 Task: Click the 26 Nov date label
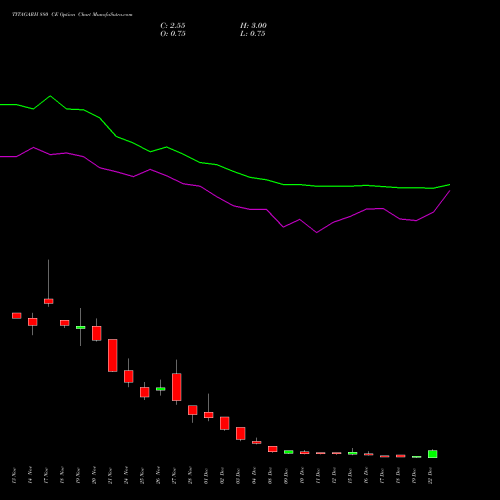pyautogui.click(x=158, y=476)
